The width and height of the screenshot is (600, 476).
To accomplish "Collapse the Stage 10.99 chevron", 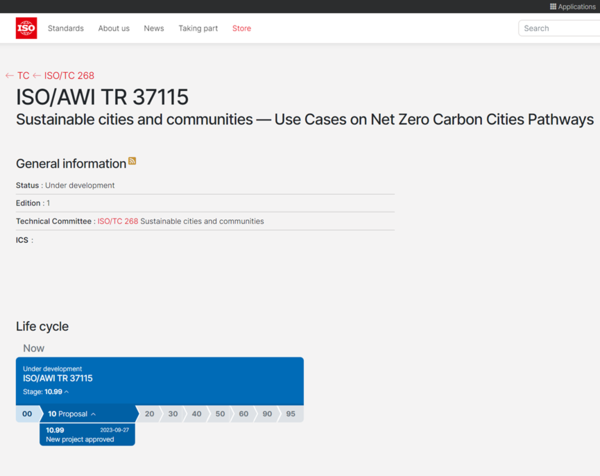I will (67, 392).
